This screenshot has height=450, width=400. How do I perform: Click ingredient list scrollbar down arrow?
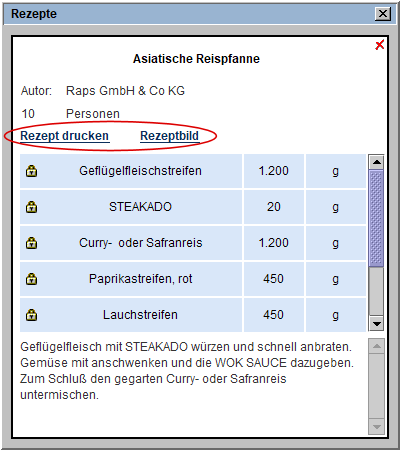coord(377,323)
